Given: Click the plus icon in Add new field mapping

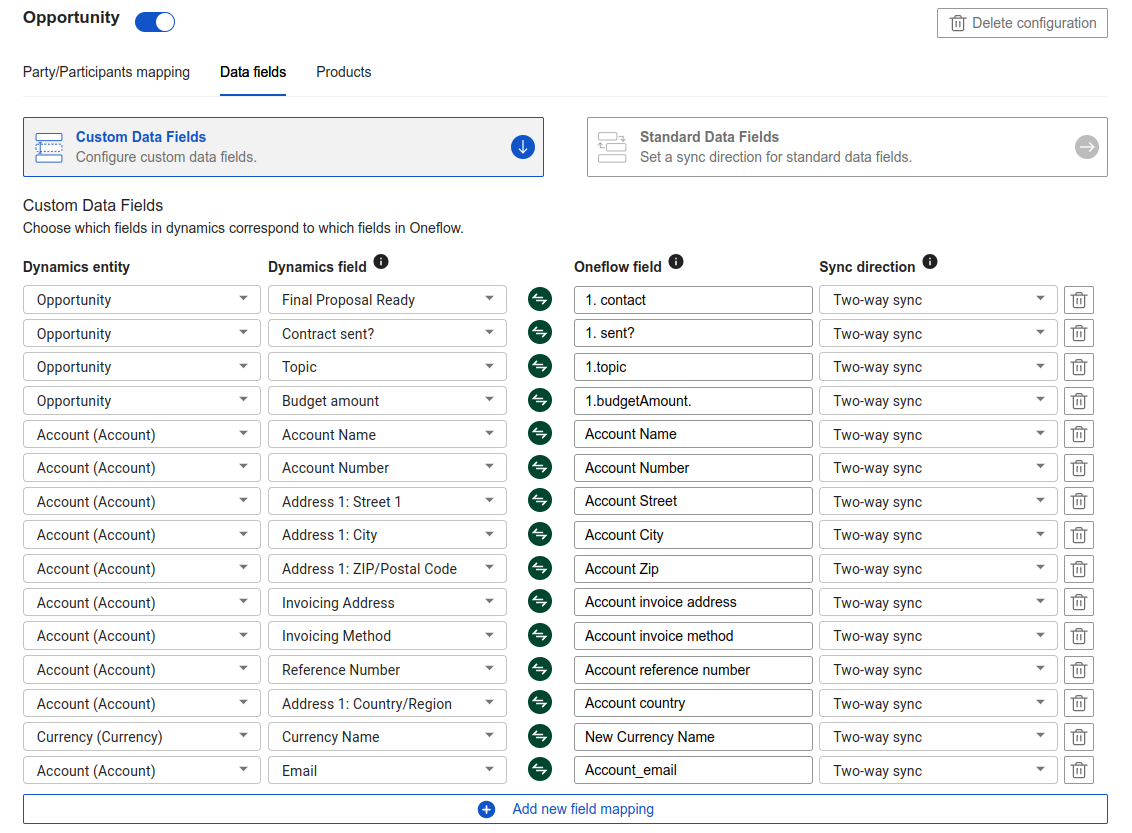Looking at the screenshot, I should coord(487,809).
